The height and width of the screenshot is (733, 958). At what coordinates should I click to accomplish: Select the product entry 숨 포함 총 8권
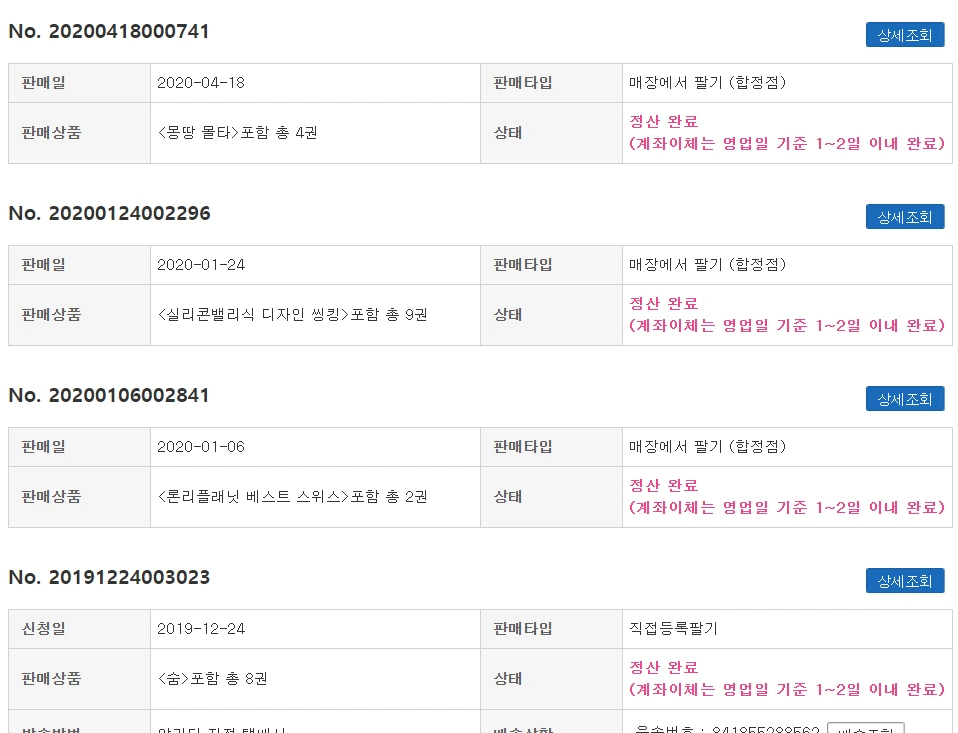[x=213, y=679]
